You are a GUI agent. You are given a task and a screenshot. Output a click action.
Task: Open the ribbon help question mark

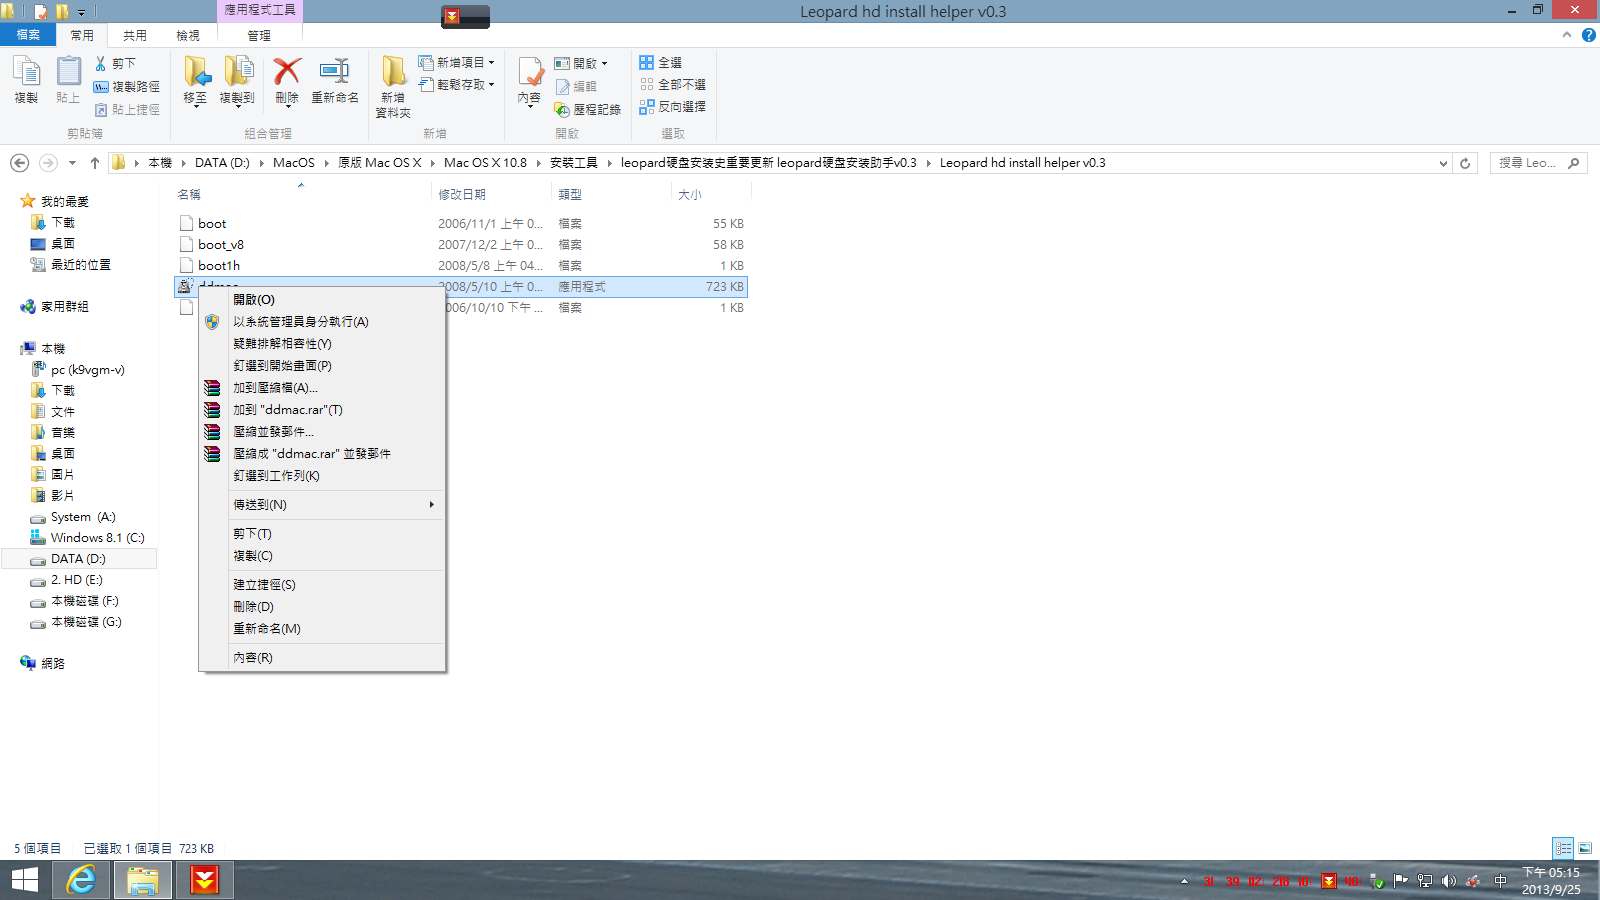(1588, 35)
